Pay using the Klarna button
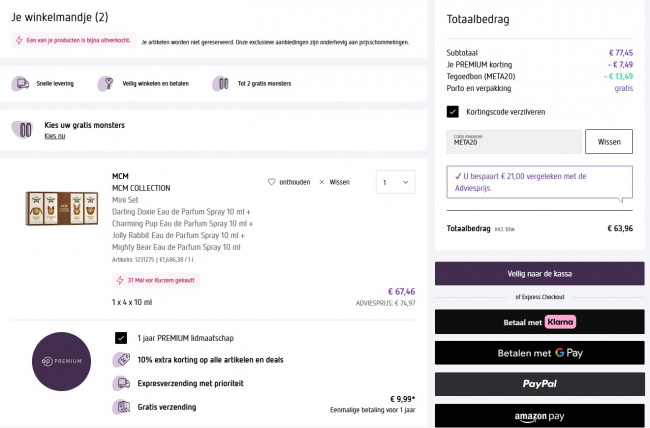Screen dimensions: 650x428 click(x=539, y=322)
